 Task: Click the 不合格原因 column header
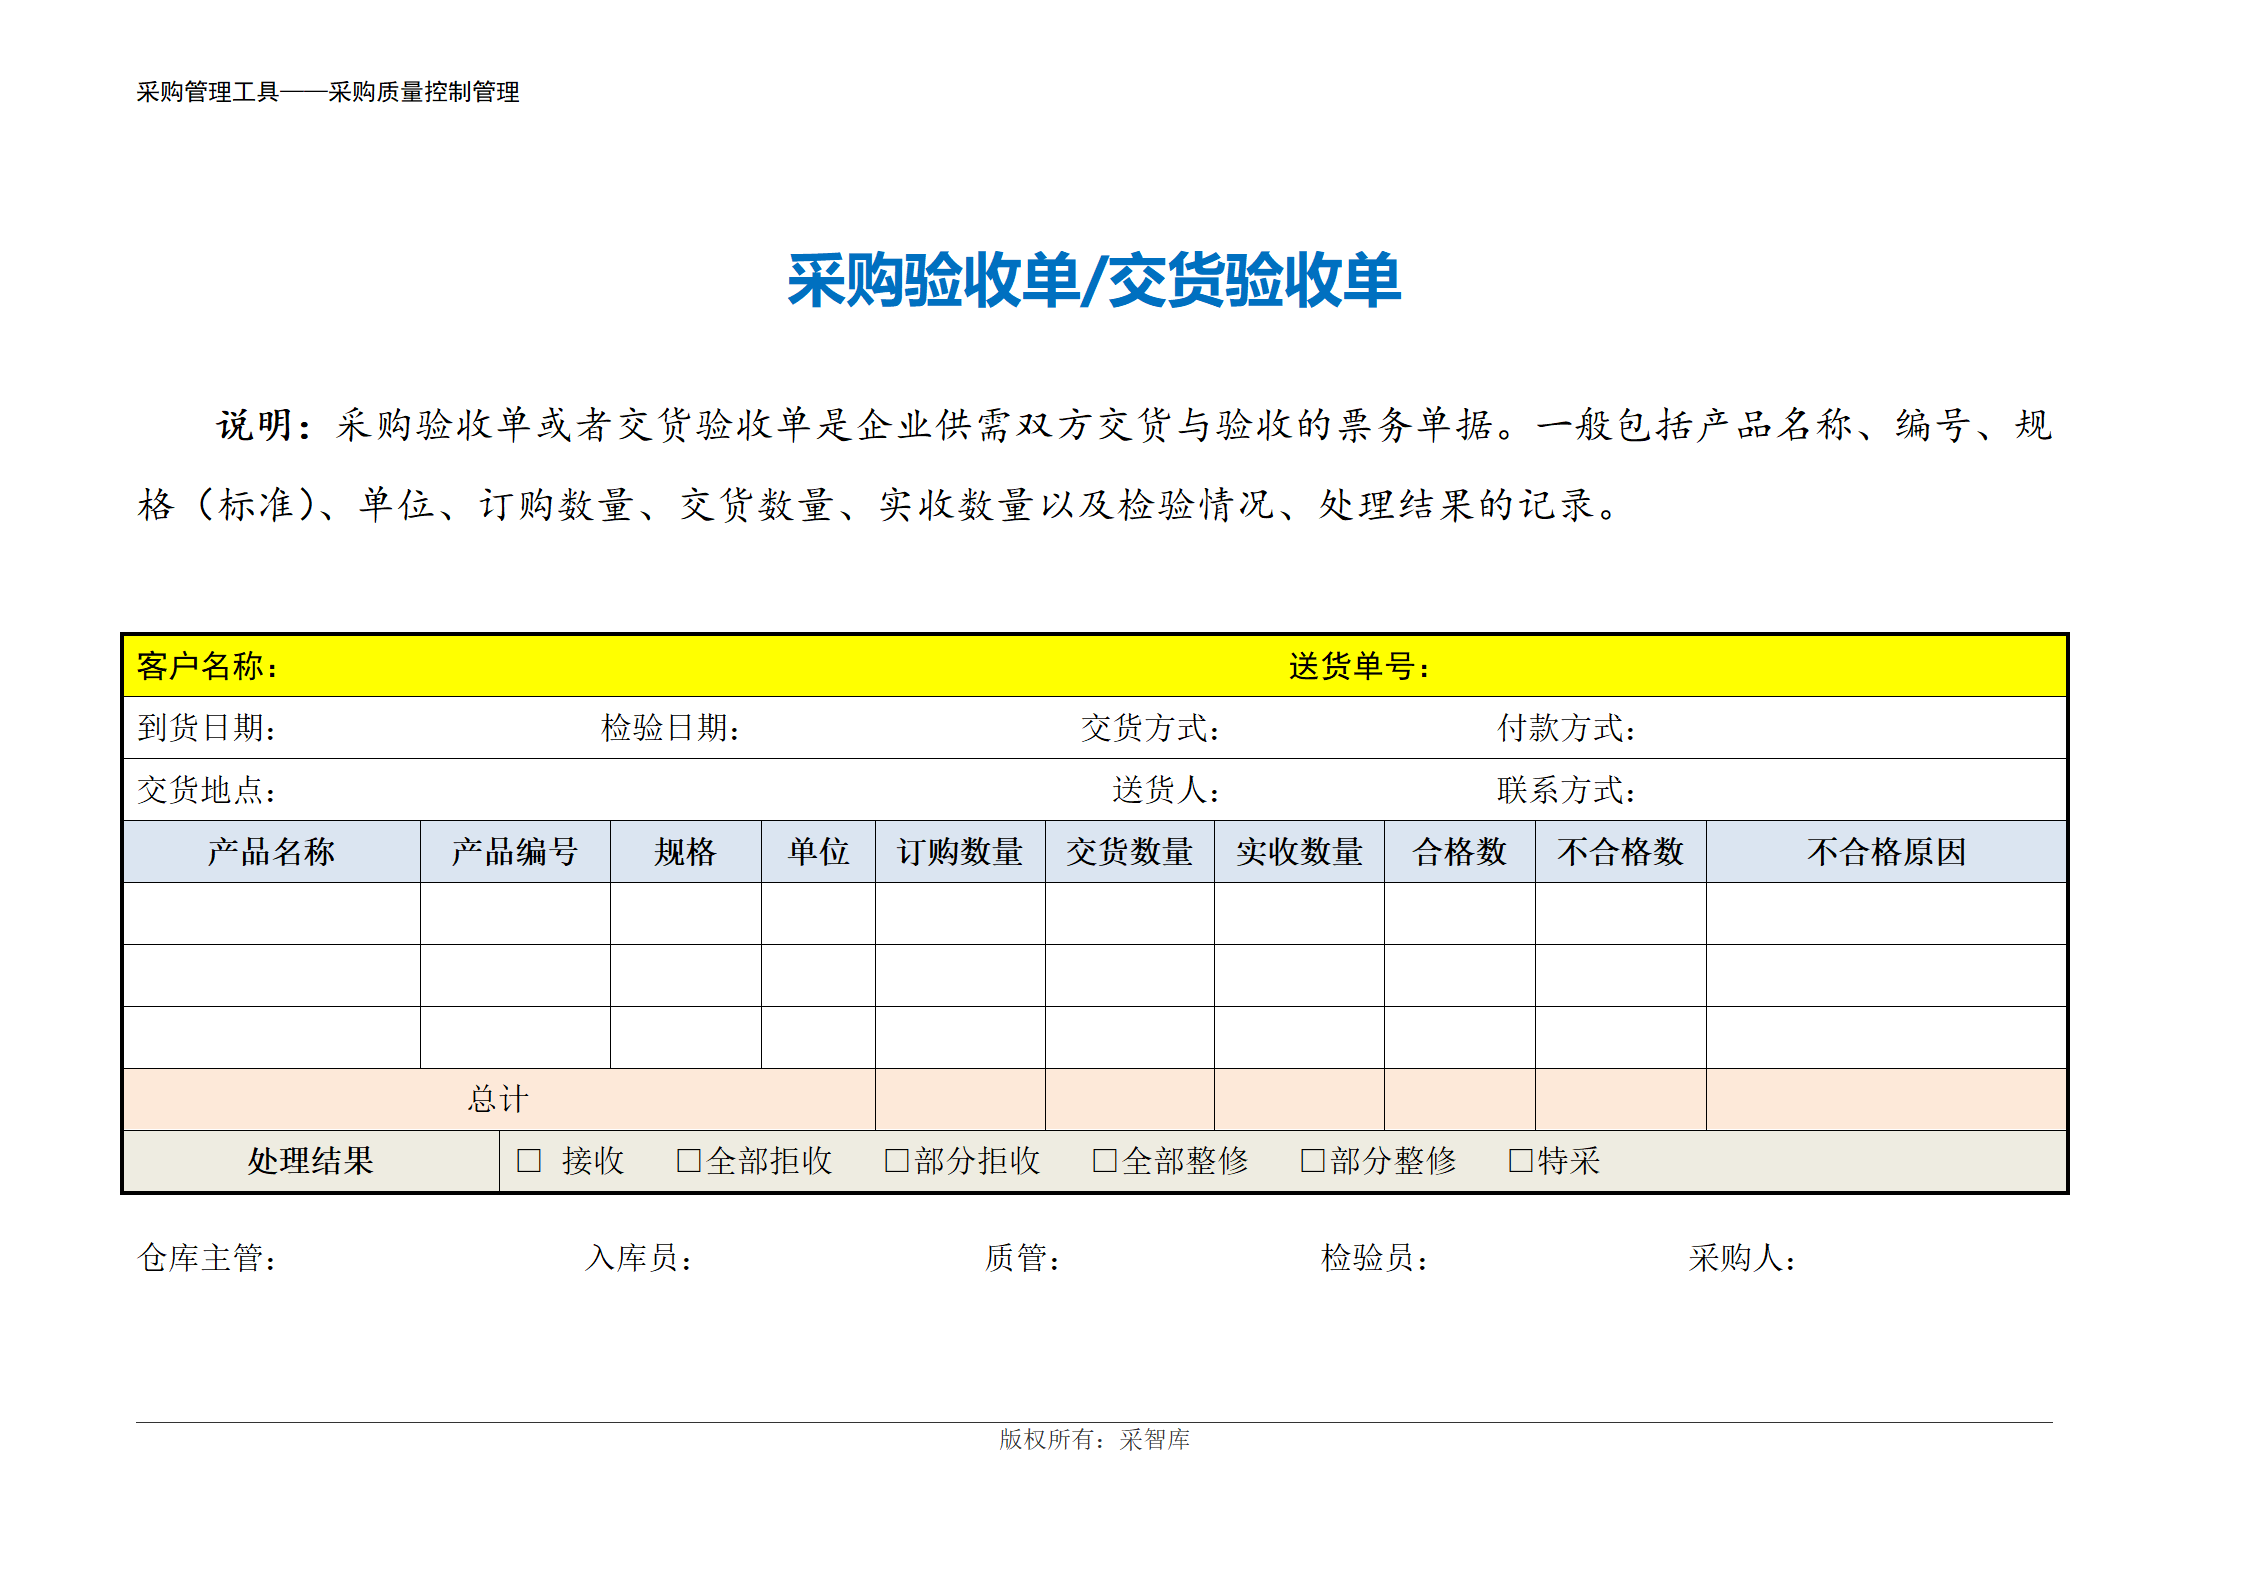(1887, 852)
